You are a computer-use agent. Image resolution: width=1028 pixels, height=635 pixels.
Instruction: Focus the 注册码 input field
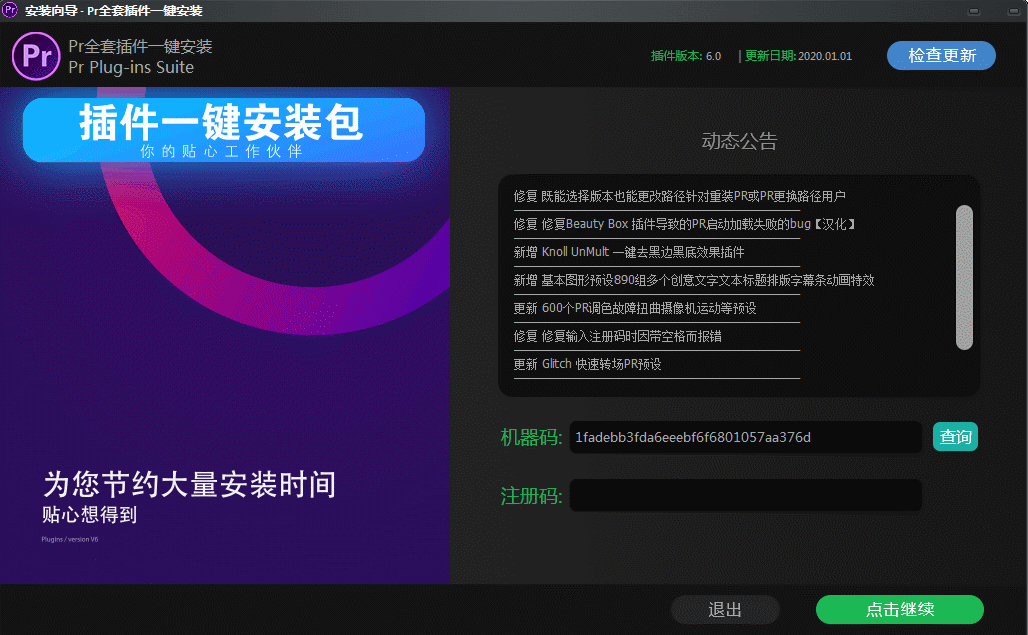(745, 495)
